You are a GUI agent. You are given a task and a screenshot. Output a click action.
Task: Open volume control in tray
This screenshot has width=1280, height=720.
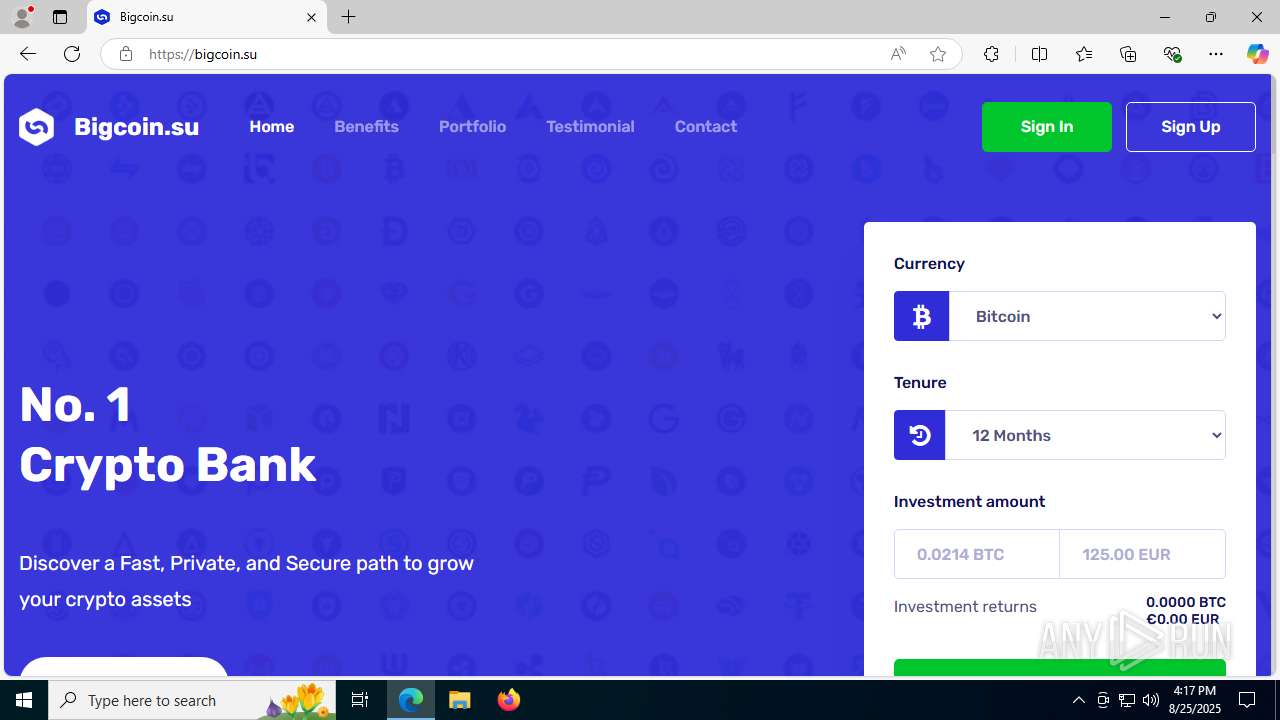coord(1151,700)
